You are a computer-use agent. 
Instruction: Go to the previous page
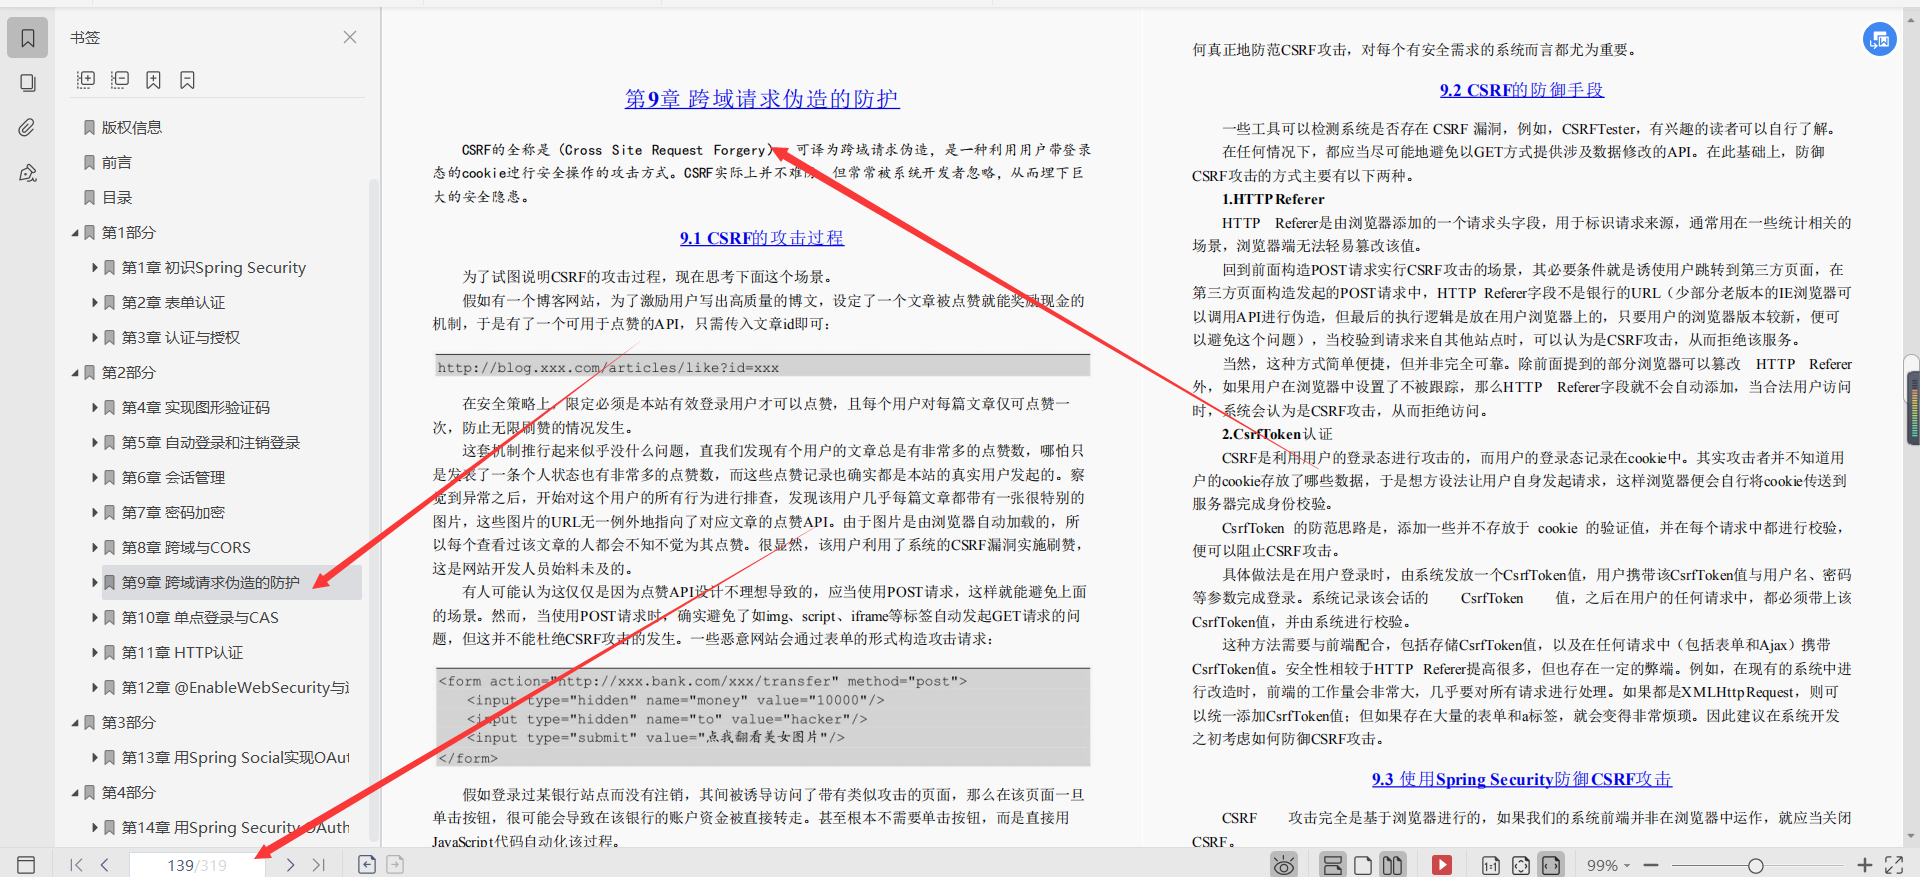(104, 865)
